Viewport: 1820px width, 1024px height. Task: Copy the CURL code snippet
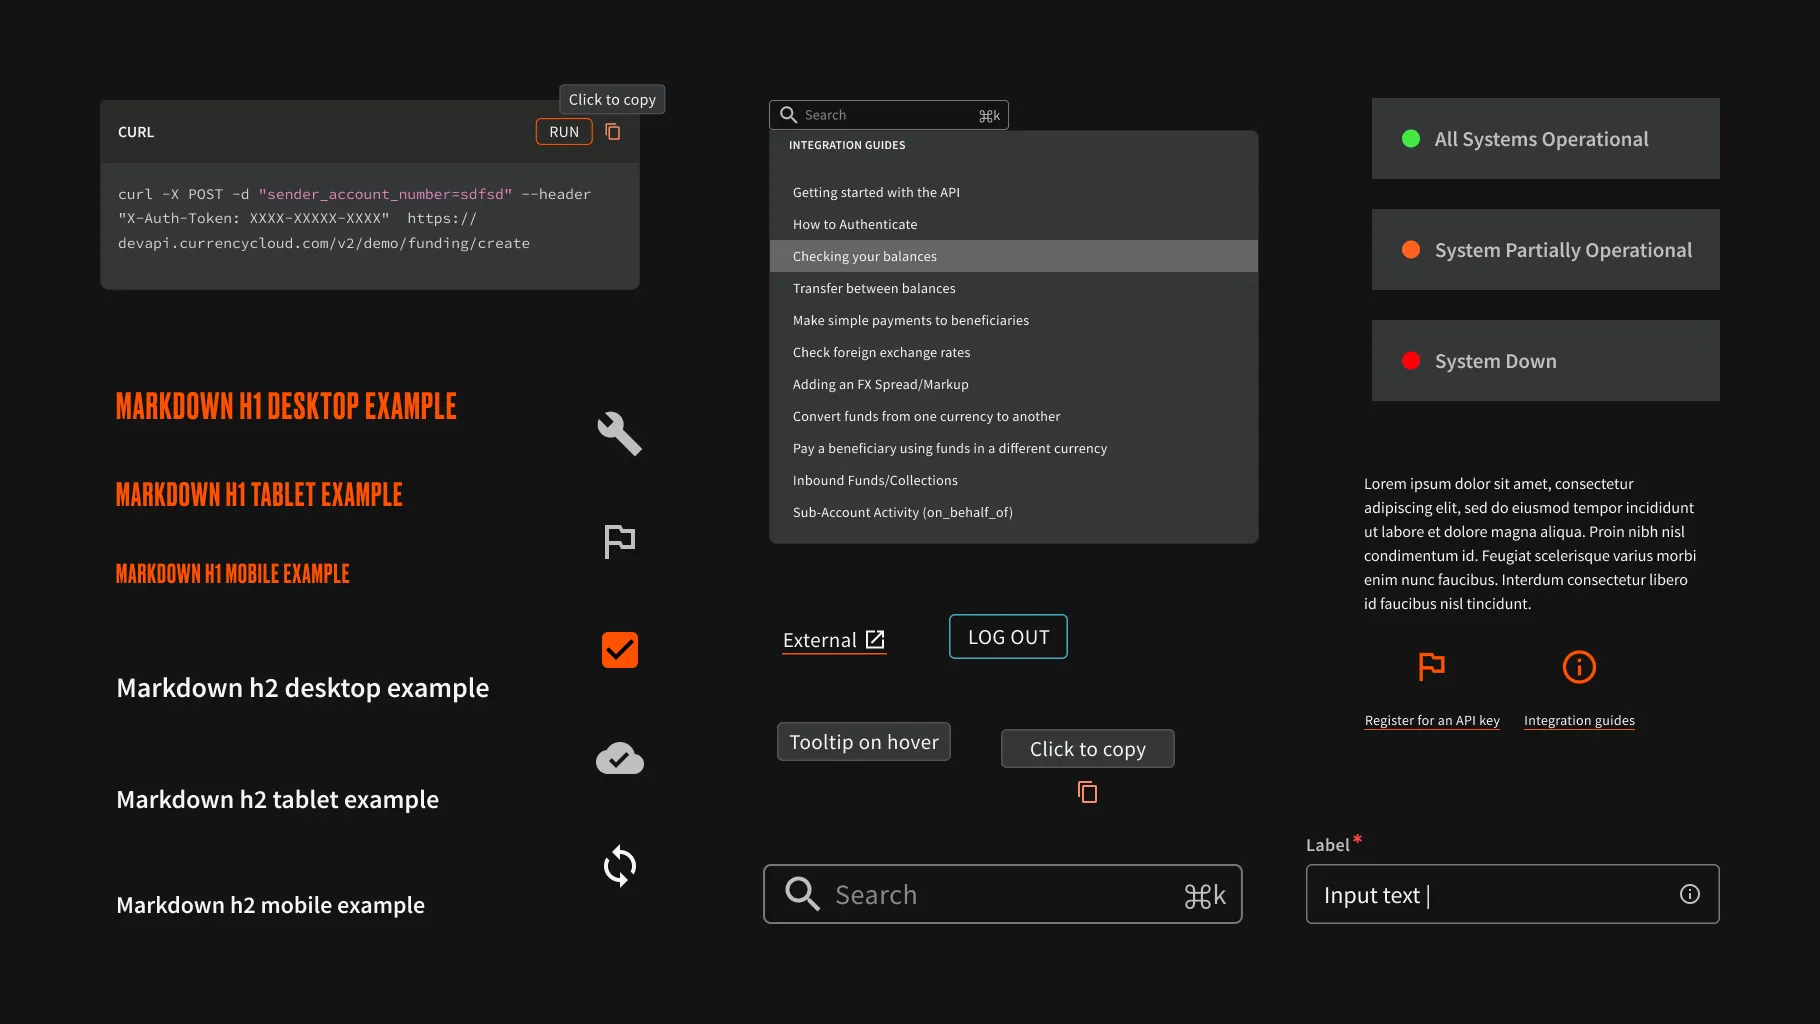coord(613,132)
